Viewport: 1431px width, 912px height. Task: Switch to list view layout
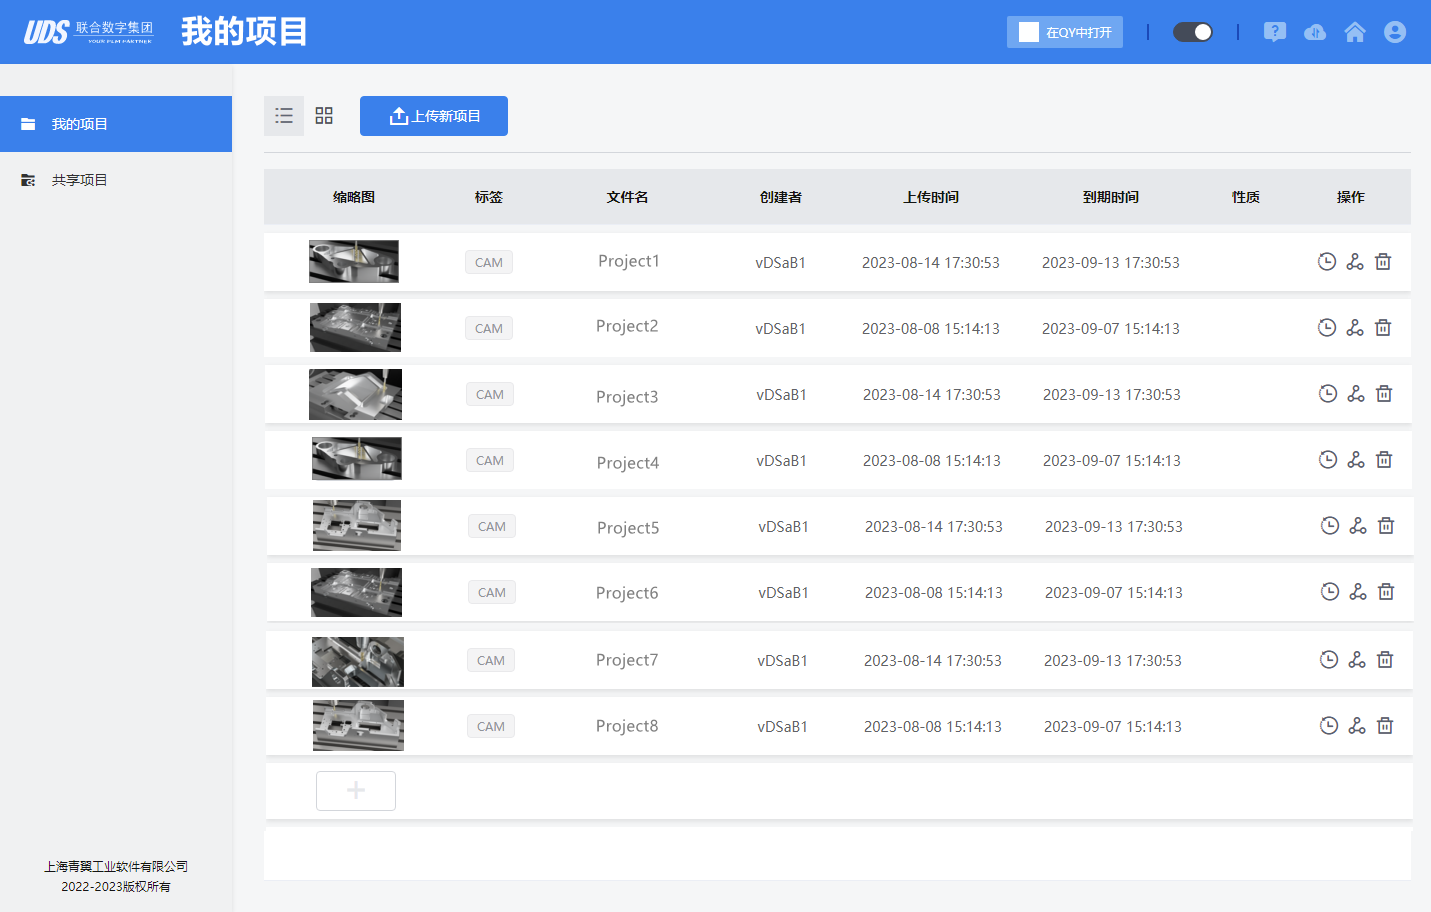(x=284, y=116)
